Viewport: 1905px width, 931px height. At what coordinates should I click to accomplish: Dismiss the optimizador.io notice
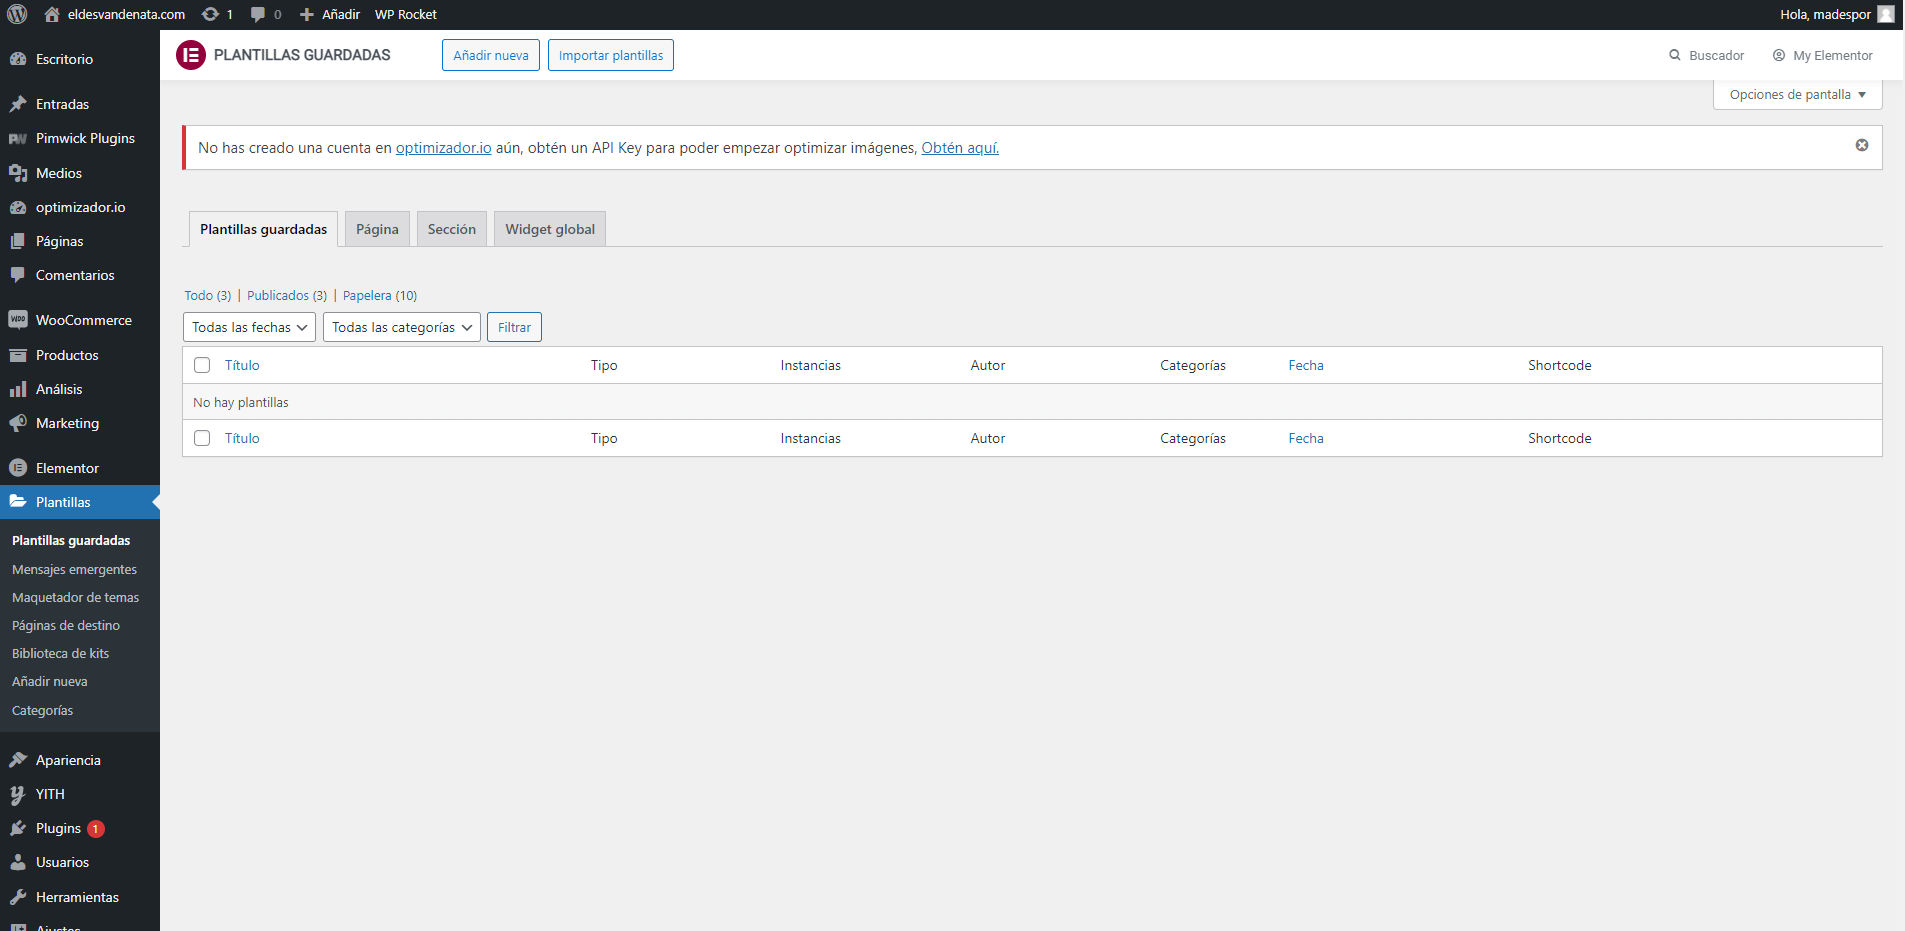1862,145
